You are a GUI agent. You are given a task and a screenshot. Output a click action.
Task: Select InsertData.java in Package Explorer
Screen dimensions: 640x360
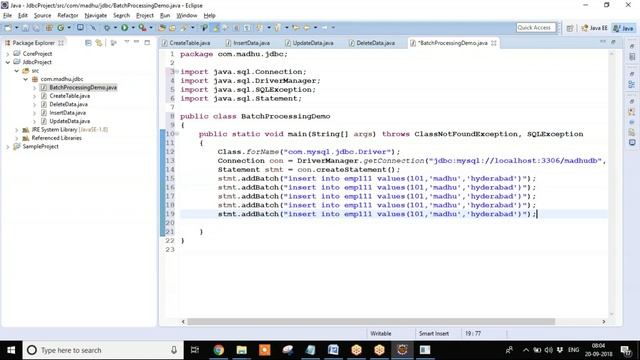tap(67, 113)
